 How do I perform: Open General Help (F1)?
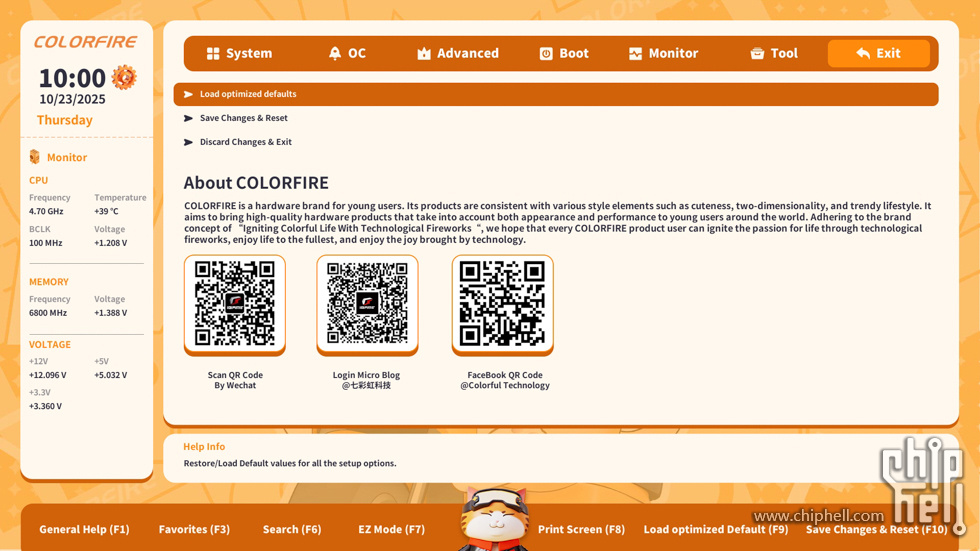pos(84,529)
